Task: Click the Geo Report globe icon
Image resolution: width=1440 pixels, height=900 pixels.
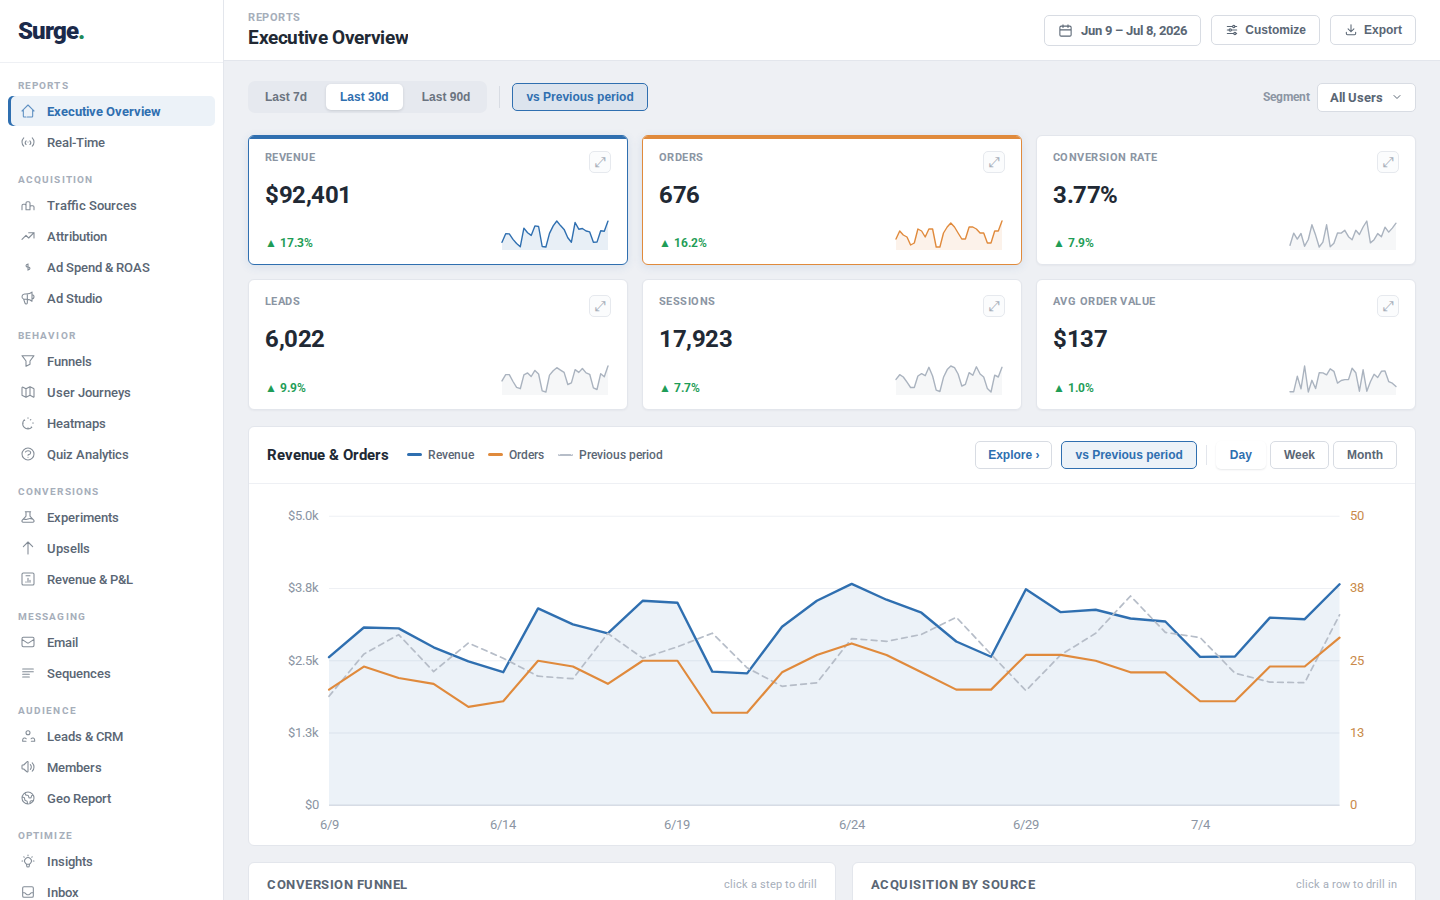Action: click(x=28, y=799)
